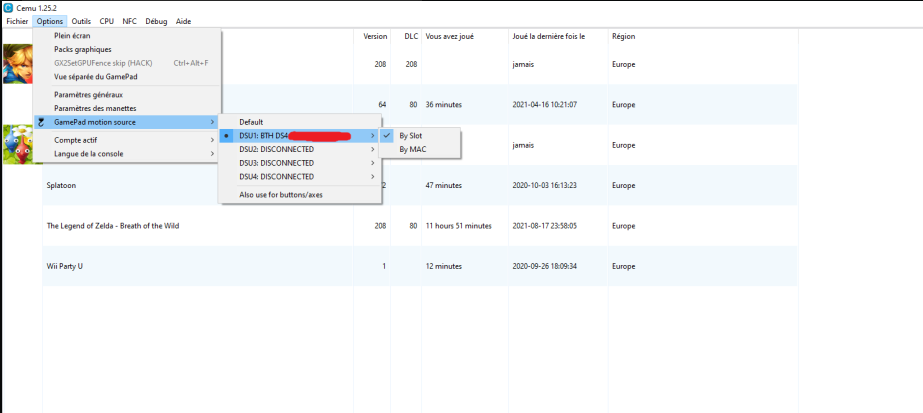This screenshot has height=413, width=923.
Task: Select The Legend of Zelda - Breath of the Wild row
Action: coord(112,226)
